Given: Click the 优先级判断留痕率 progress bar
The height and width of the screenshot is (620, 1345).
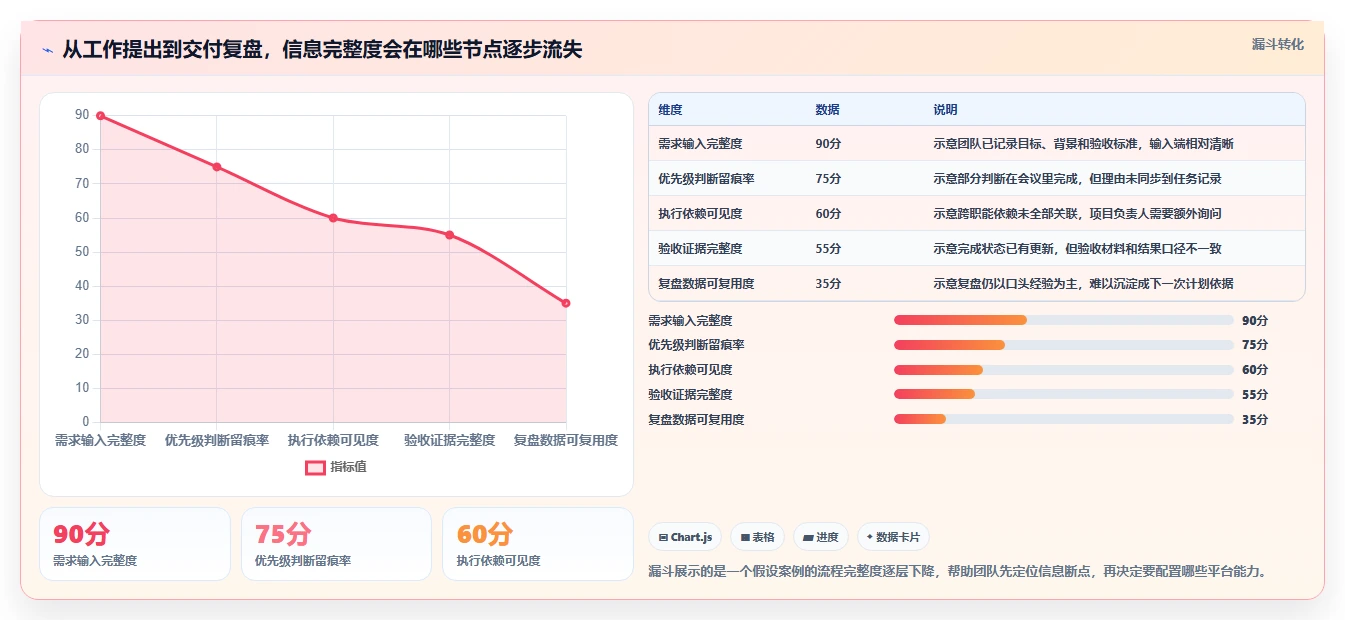Looking at the screenshot, I should click(x=1063, y=345).
